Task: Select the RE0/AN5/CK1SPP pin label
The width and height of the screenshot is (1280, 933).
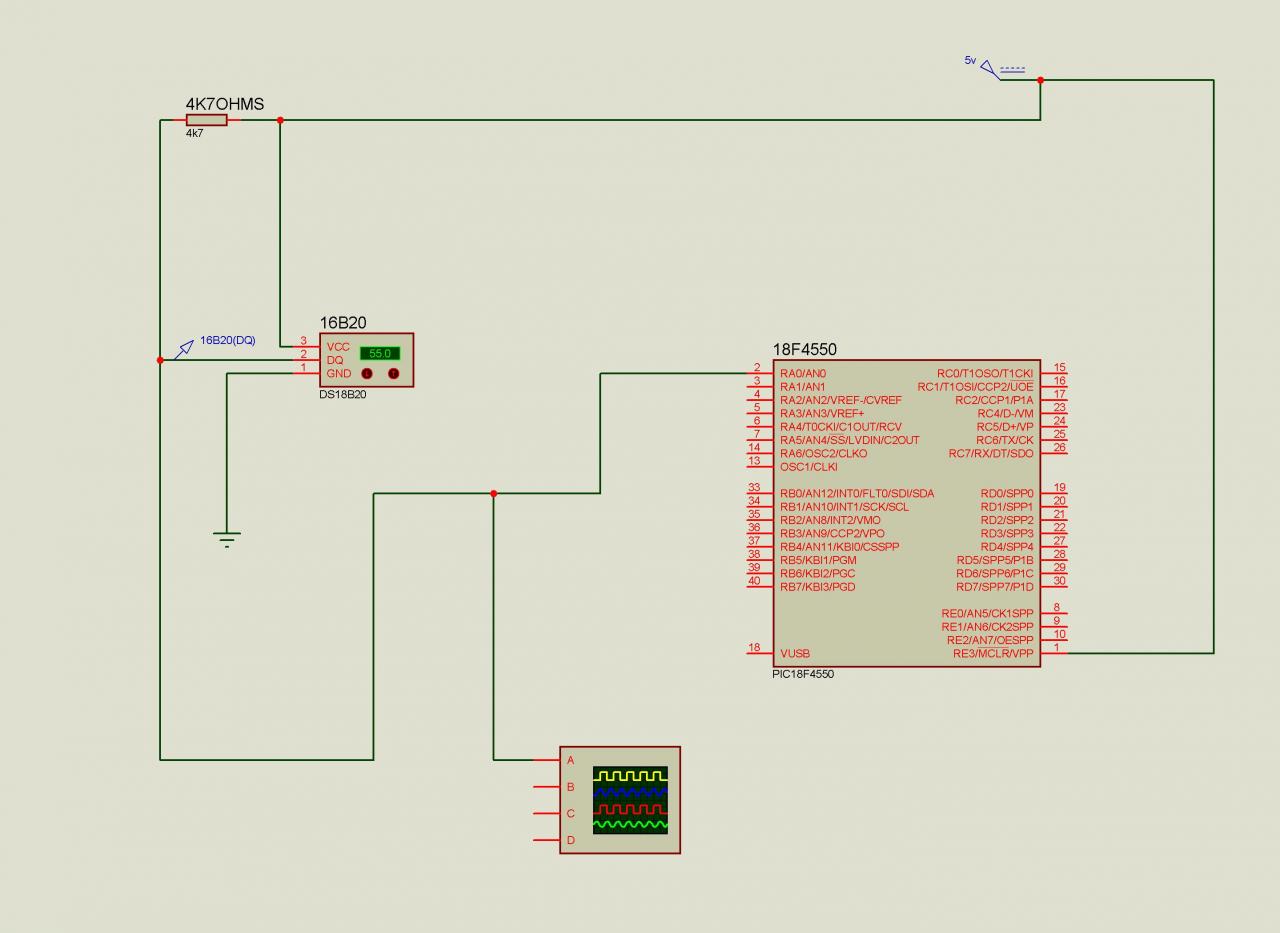Action: coord(987,614)
